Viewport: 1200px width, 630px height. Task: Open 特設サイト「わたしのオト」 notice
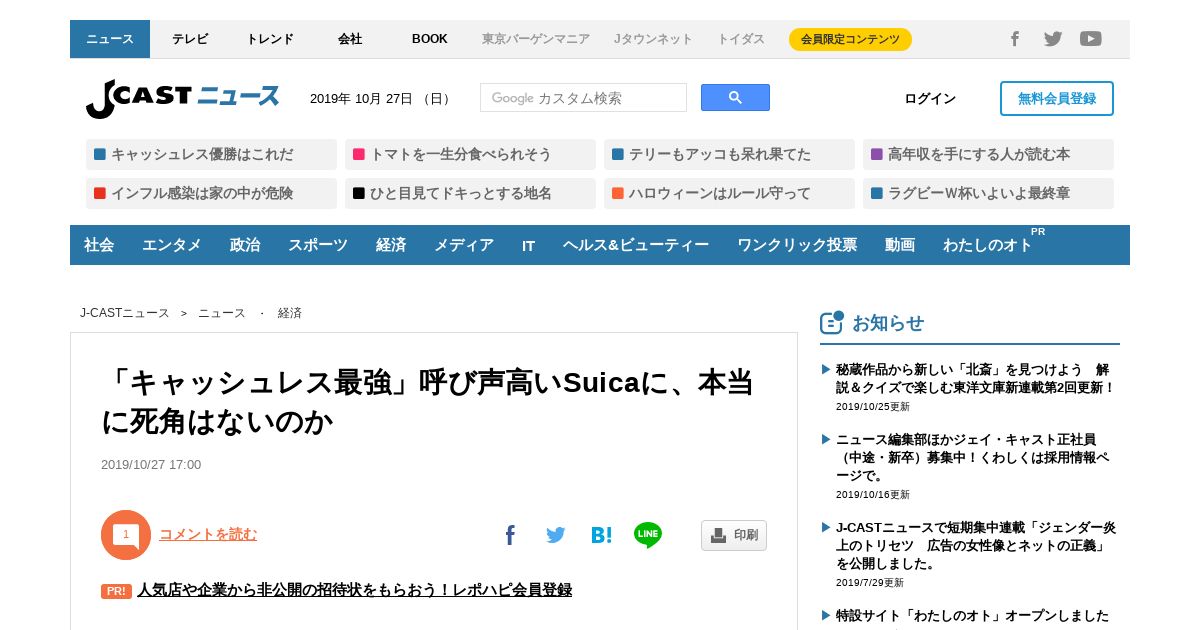(972, 615)
